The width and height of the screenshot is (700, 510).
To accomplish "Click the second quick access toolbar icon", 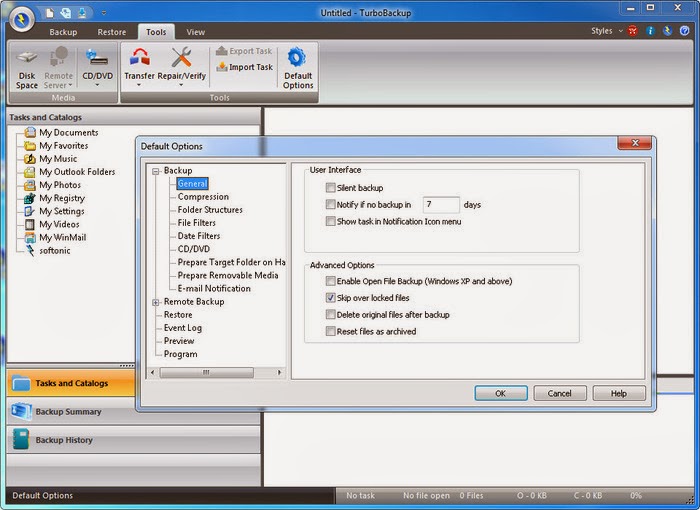I will click(66, 13).
